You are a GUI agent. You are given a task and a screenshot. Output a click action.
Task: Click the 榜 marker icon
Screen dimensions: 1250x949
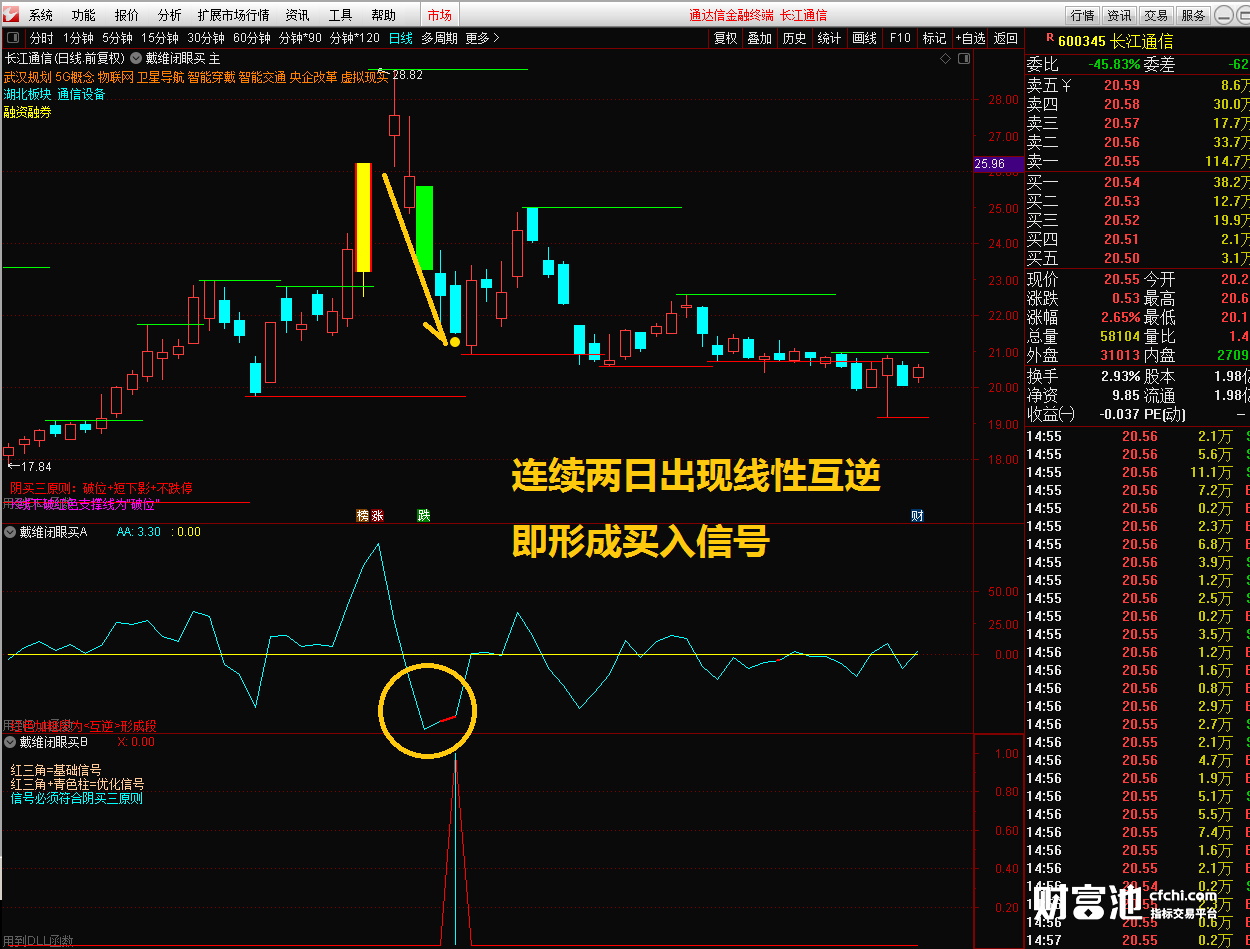tap(363, 516)
